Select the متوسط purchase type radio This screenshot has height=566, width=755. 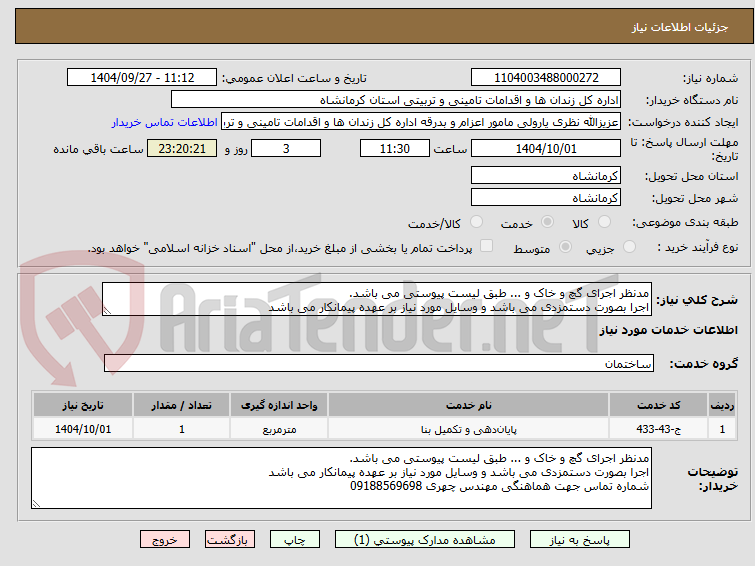[565, 247]
